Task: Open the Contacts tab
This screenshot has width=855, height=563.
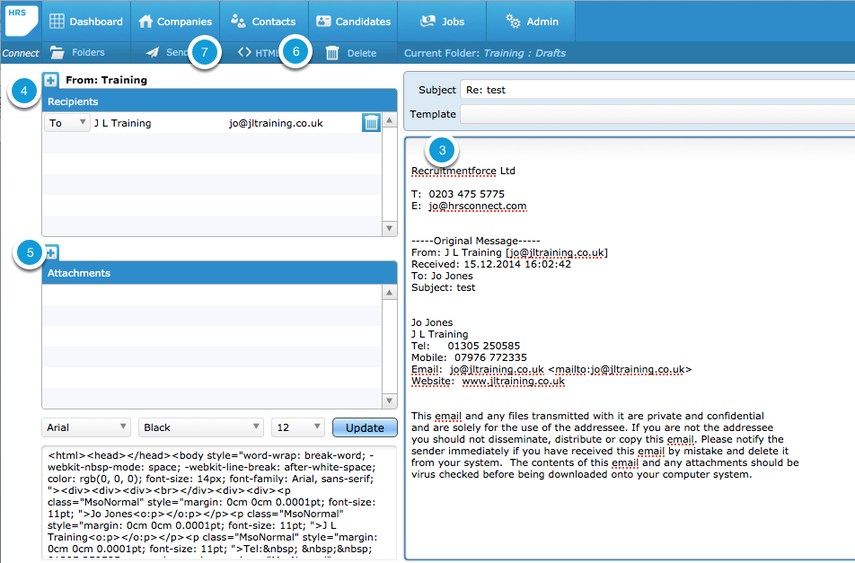Action: pos(264,21)
